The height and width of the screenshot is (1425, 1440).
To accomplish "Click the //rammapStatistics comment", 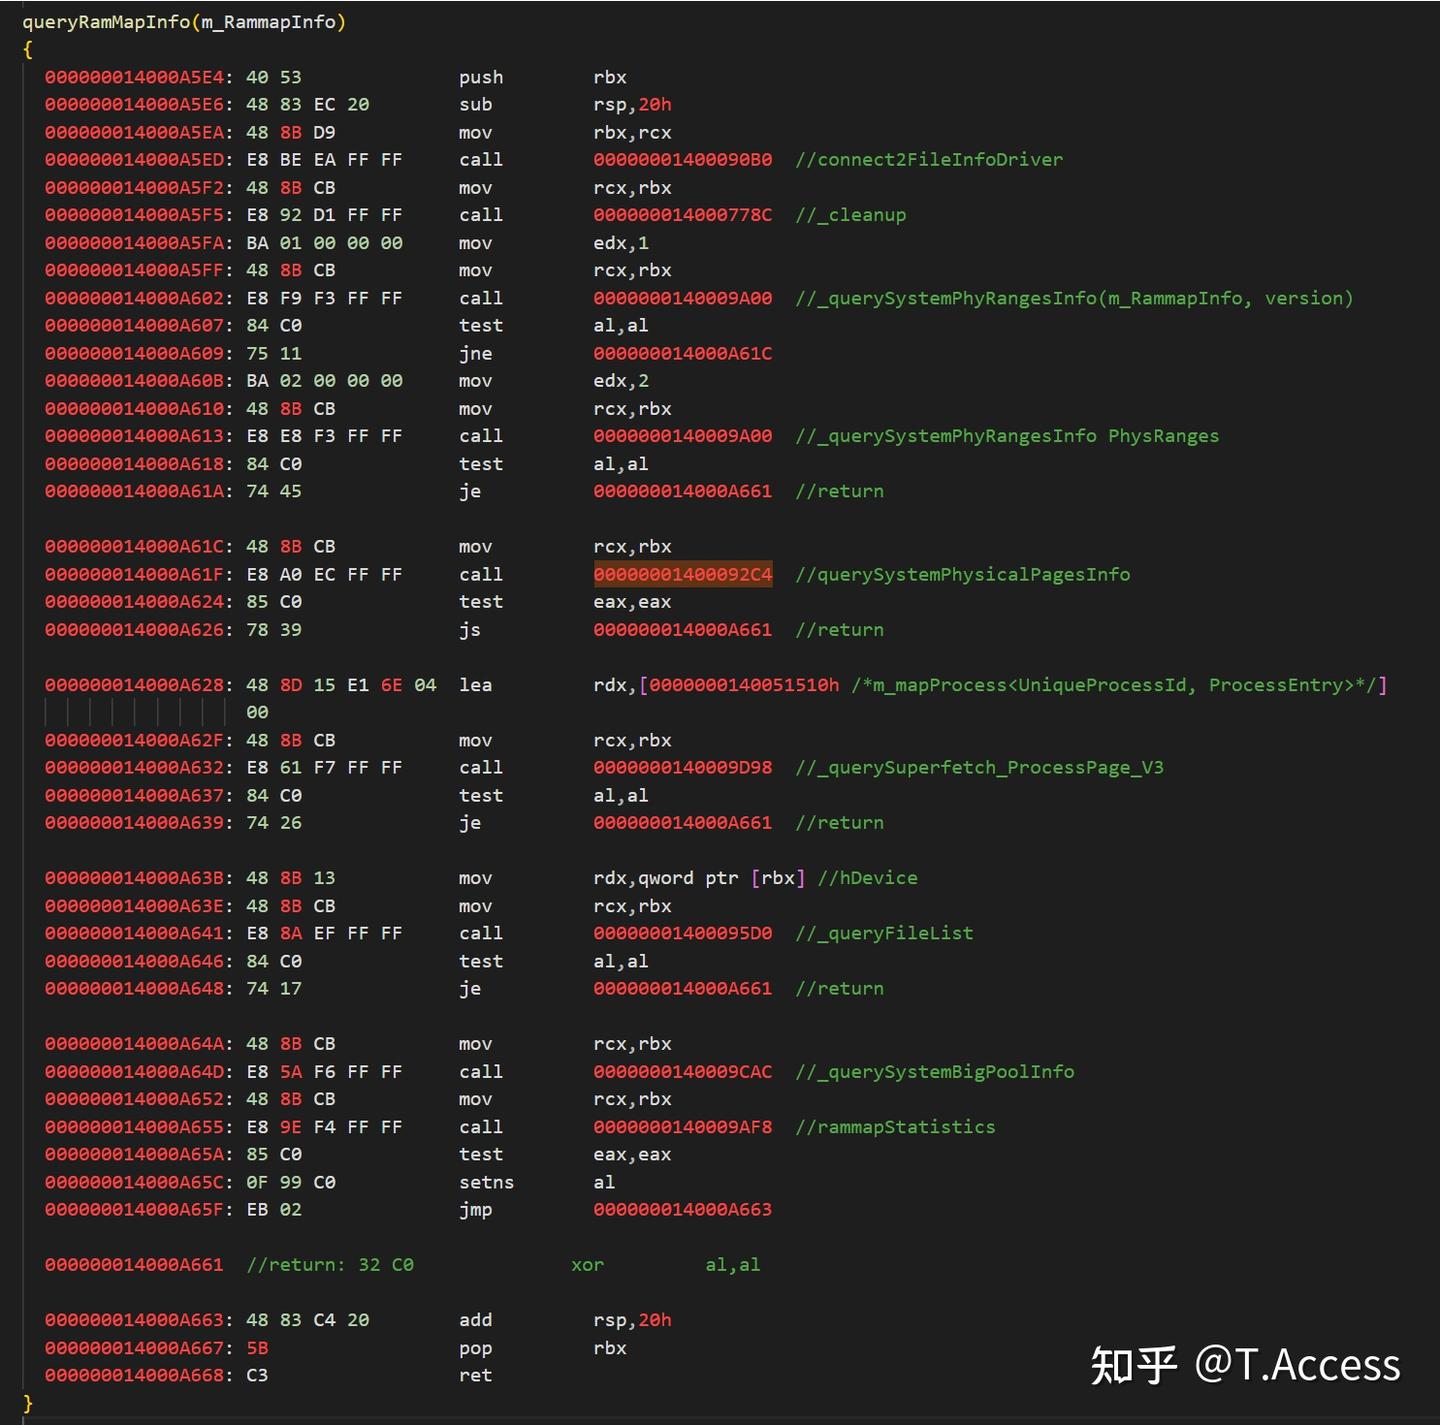I will tap(895, 1127).
